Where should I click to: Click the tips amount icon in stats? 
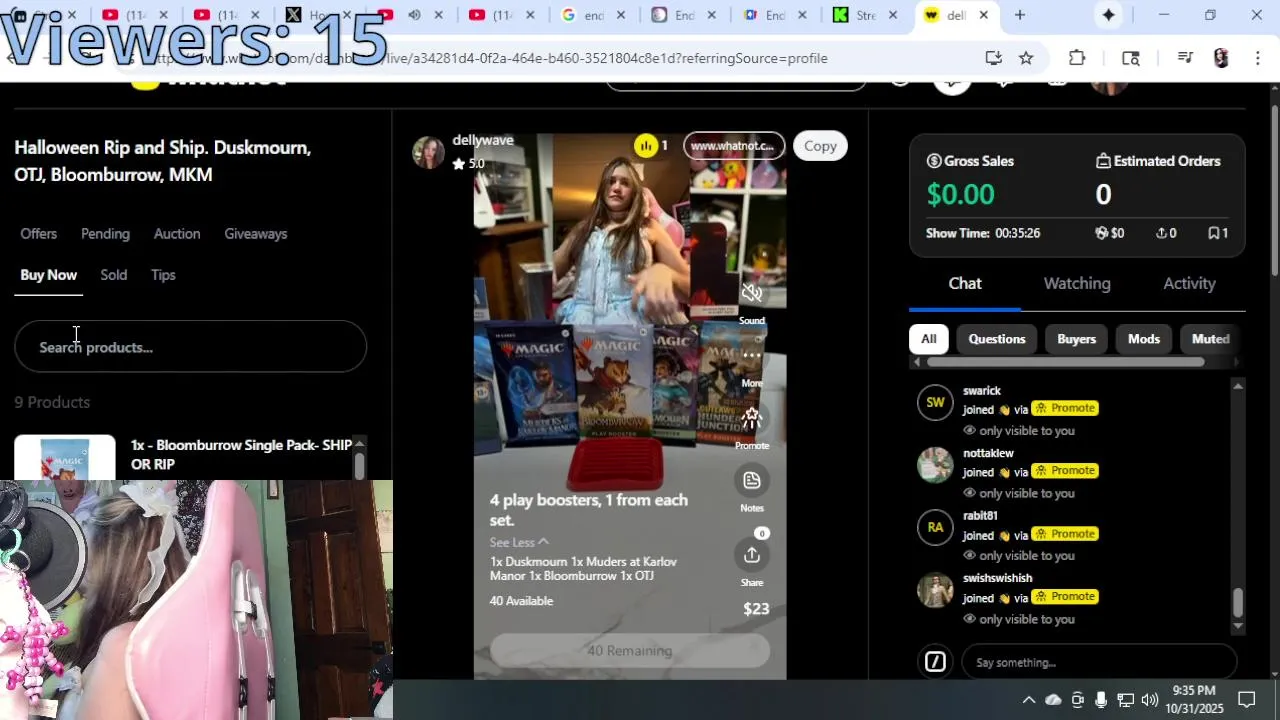pos(1102,233)
